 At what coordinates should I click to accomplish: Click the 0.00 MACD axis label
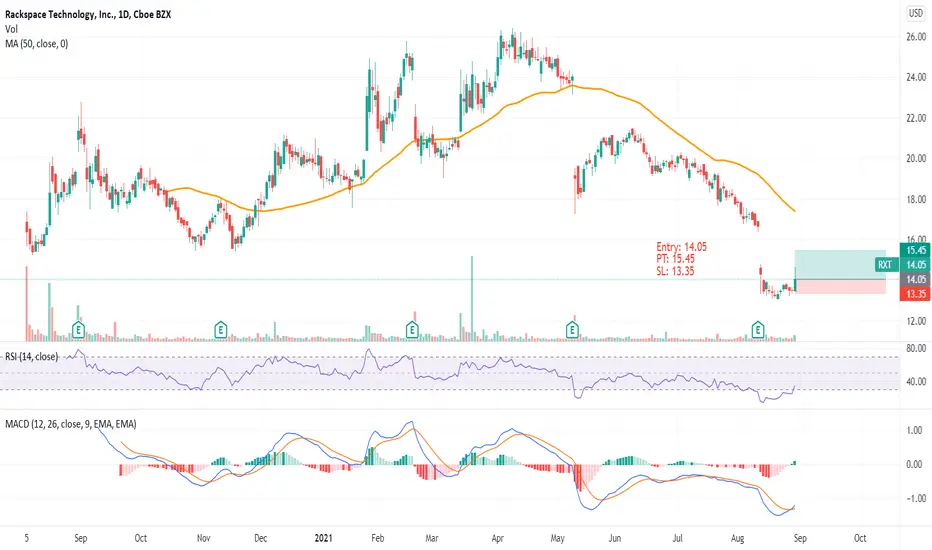pyautogui.click(x=914, y=464)
